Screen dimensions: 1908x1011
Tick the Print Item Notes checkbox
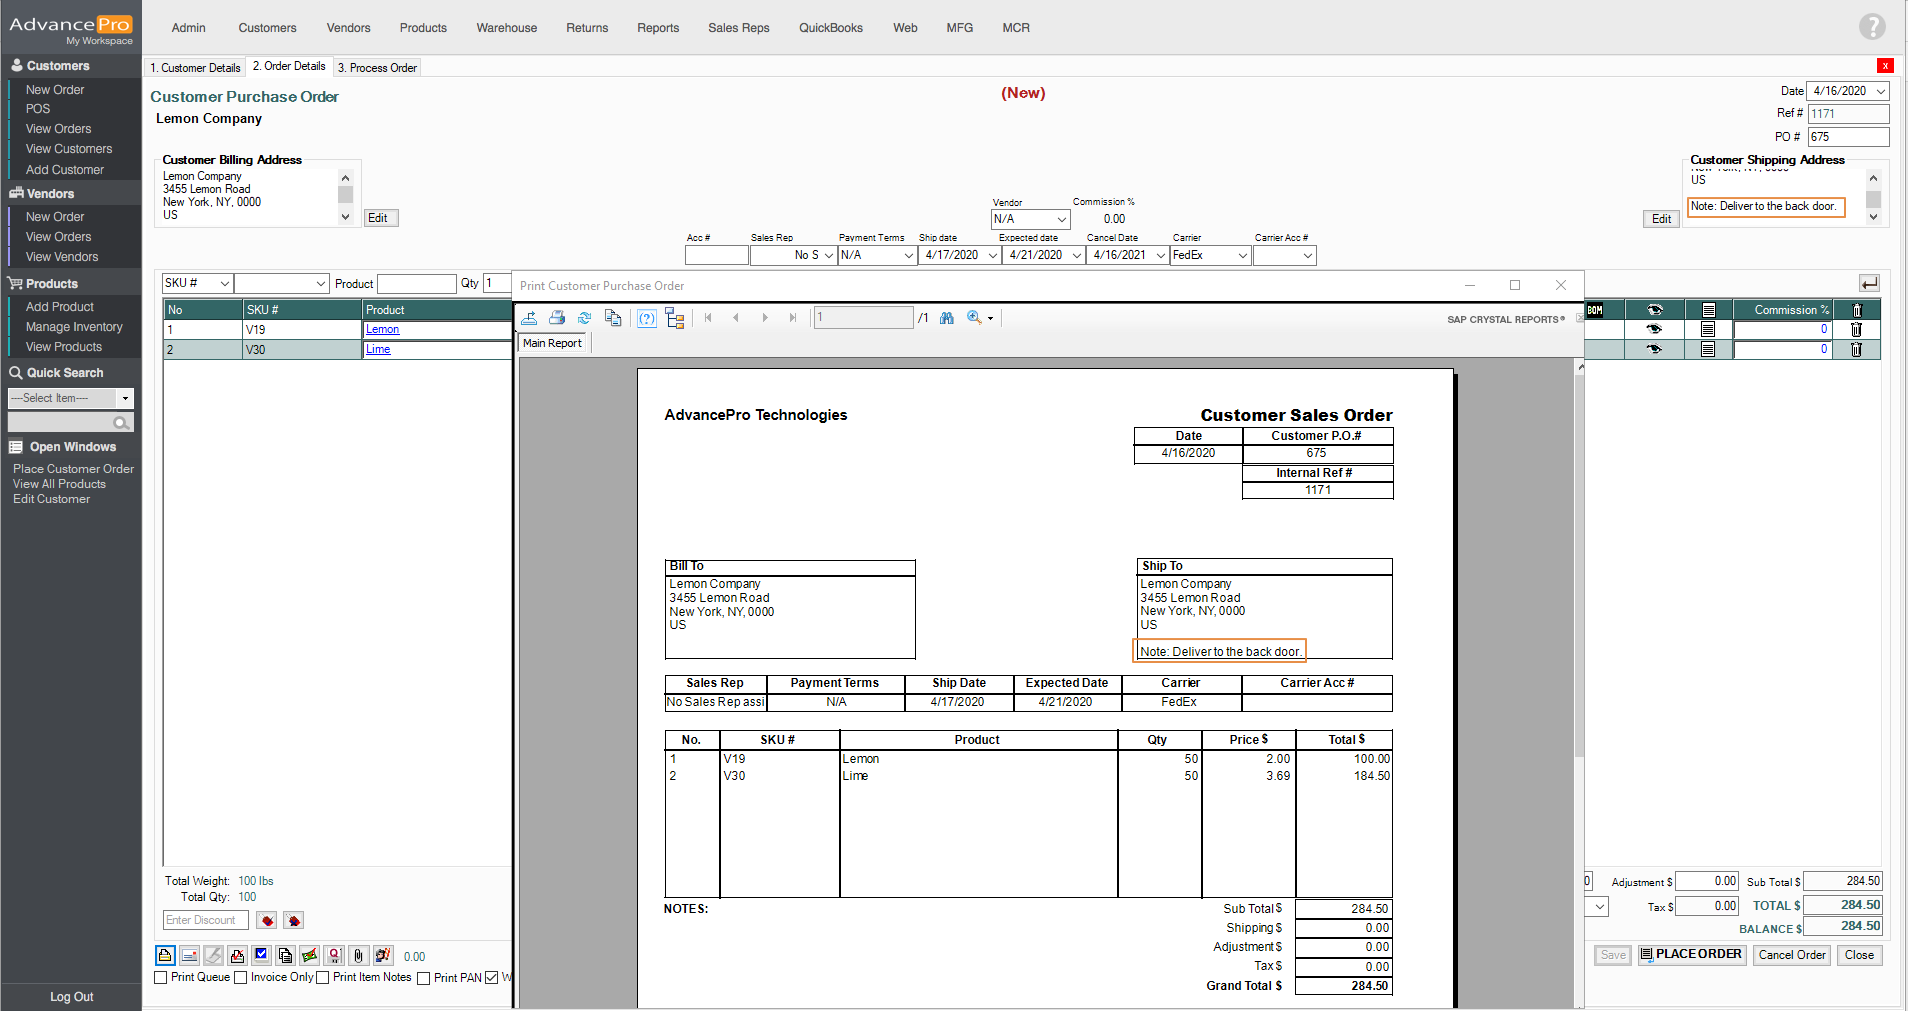pos(323,978)
